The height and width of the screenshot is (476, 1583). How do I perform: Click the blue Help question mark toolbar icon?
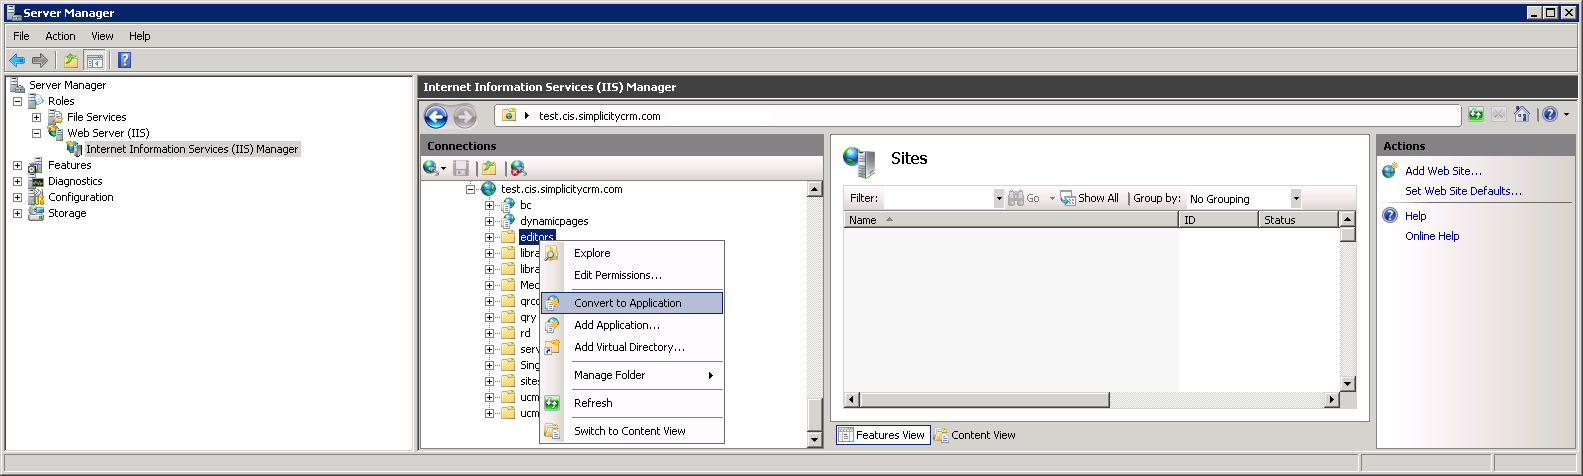[125, 60]
